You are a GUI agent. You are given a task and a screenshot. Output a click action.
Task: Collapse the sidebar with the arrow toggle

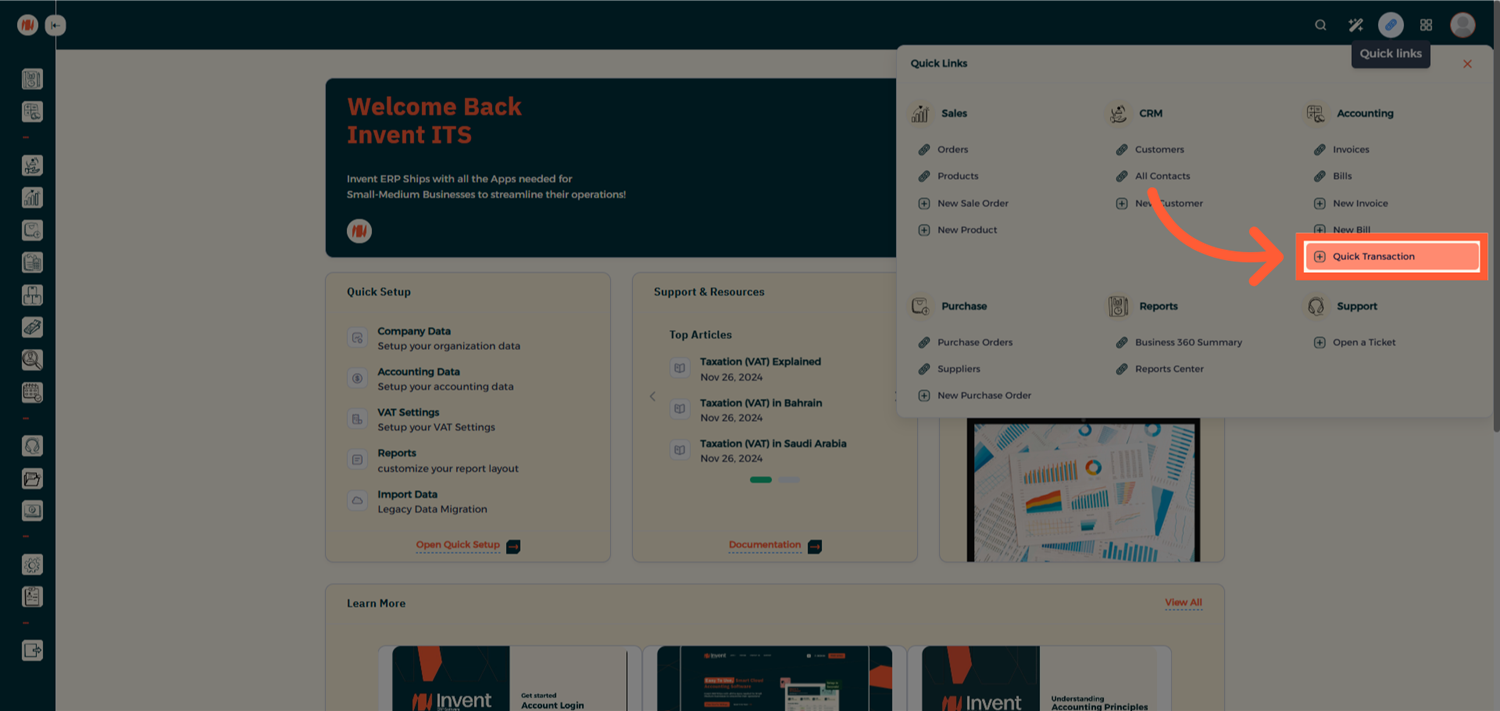56,25
